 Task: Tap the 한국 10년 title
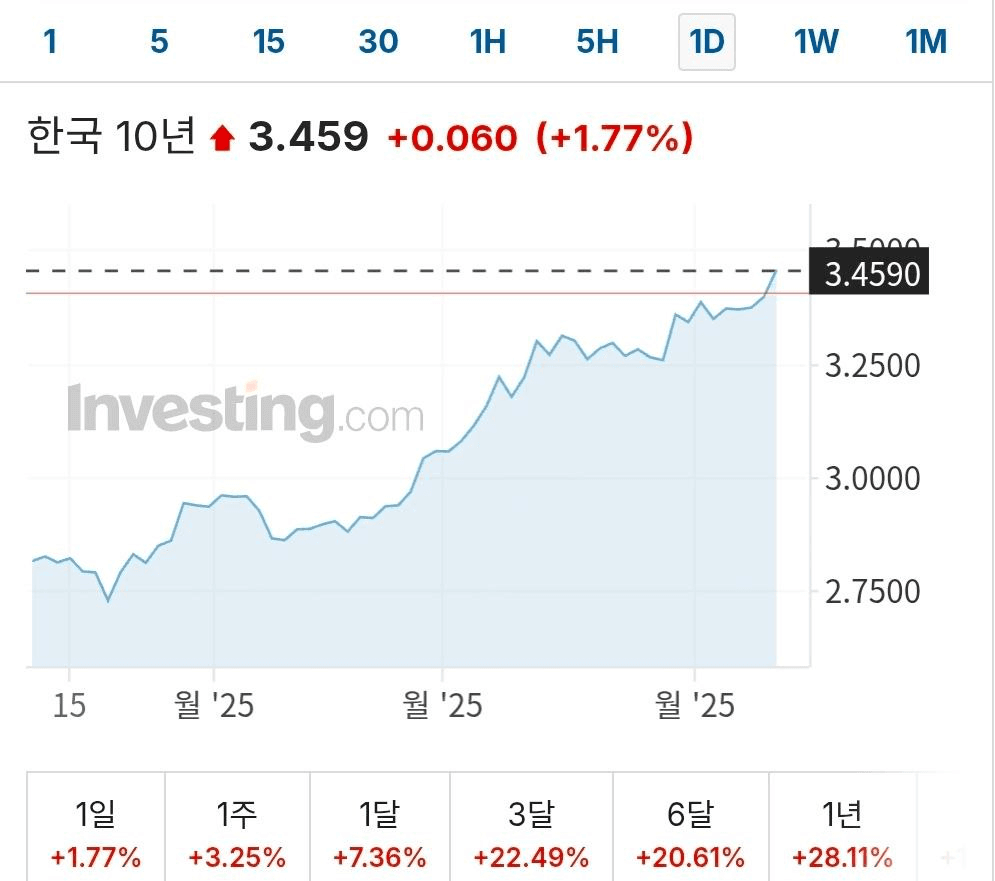[x=110, y=137]
